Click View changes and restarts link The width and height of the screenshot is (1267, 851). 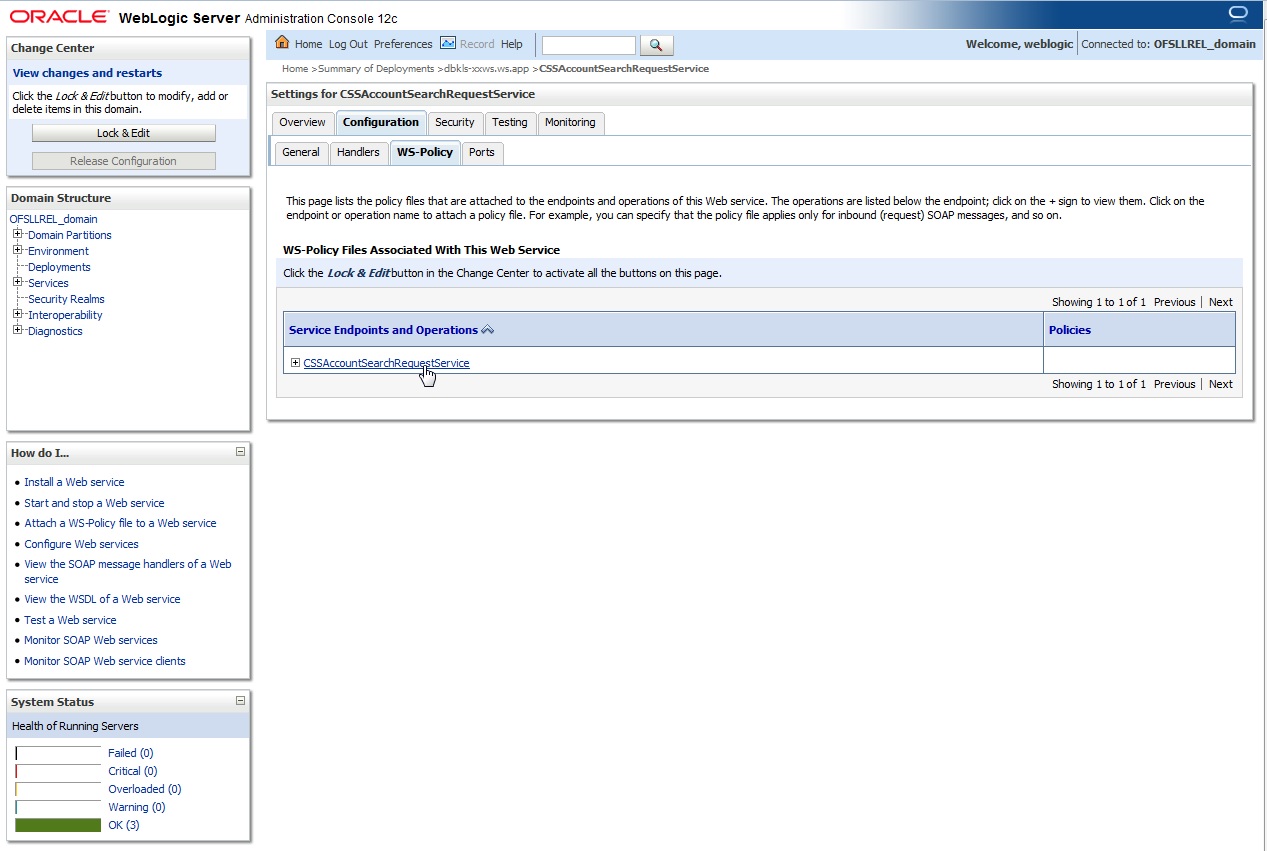pos(87,73)
